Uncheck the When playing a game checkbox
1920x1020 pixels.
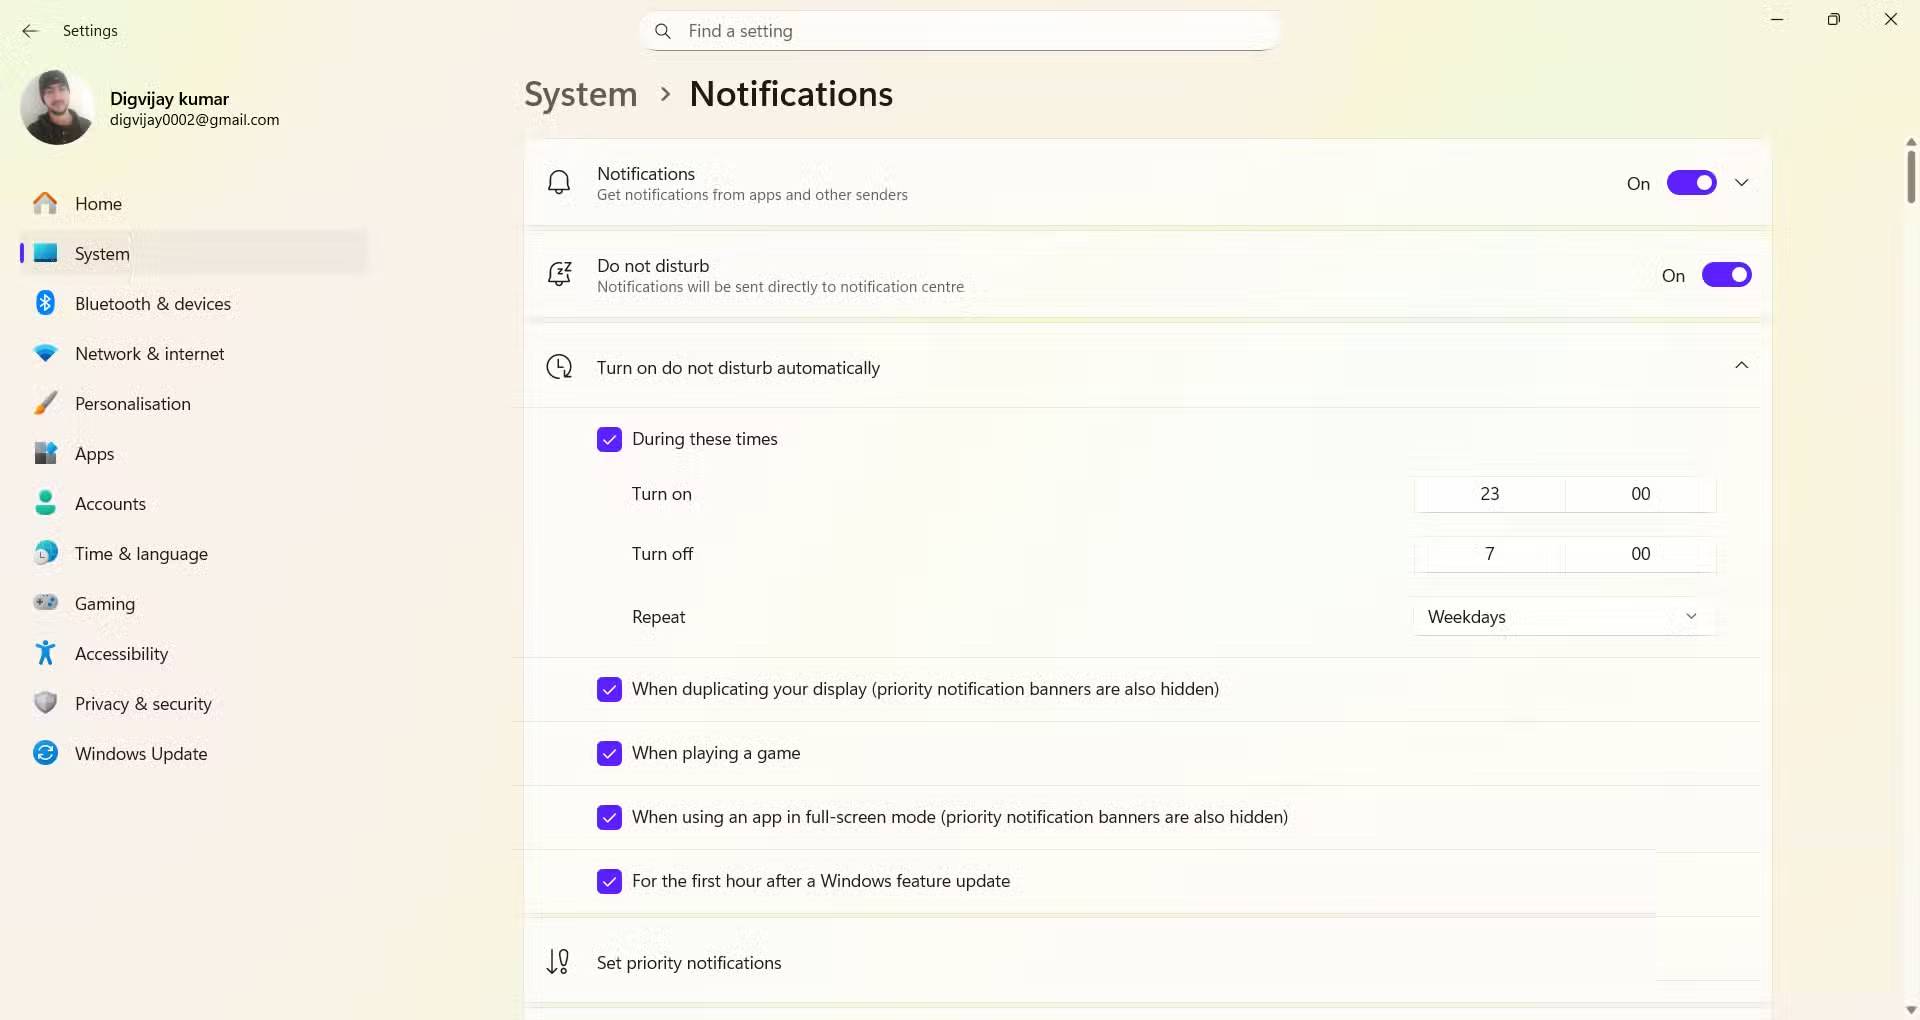pos(609,753)
